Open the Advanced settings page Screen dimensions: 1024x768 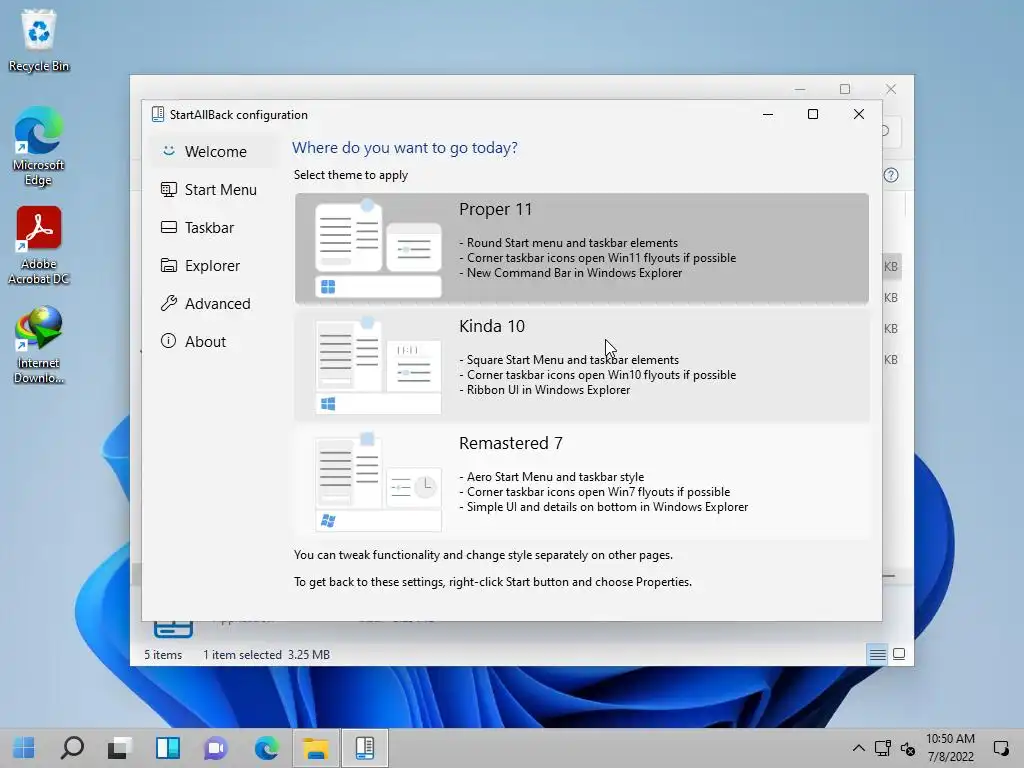pos(215,303)
